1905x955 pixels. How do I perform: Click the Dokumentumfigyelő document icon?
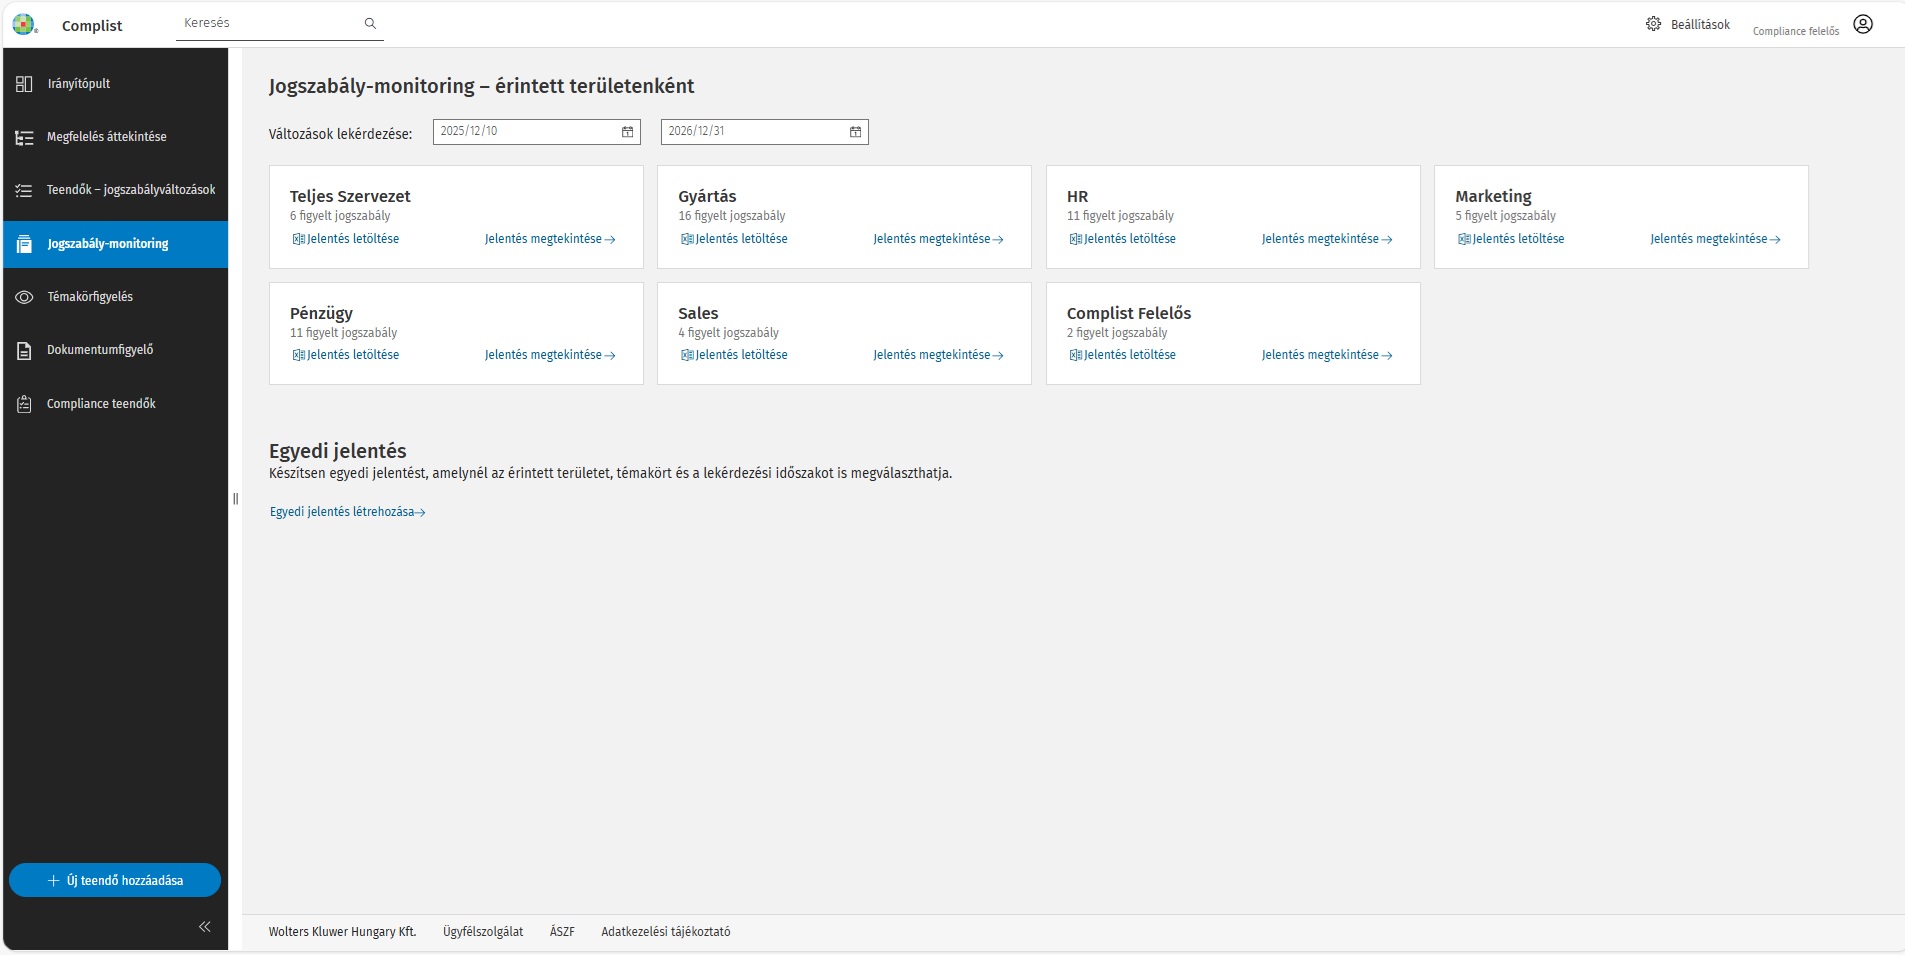pos(24,351)
